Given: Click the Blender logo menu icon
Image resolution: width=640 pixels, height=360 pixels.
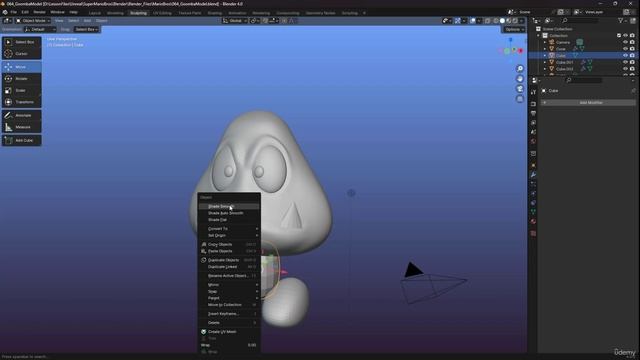Looking at the screenshot, I should click(5, 12).
